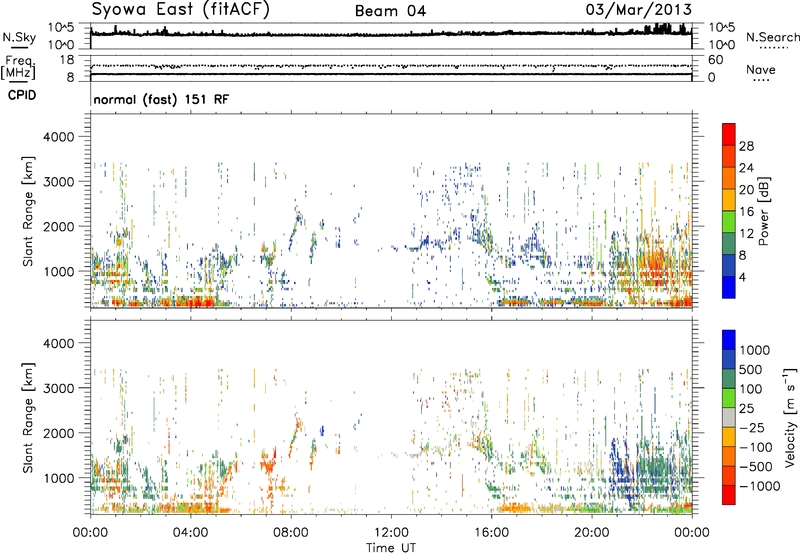Click the "Nave" legend label
The image size is (800, 554).
[761, 70]
